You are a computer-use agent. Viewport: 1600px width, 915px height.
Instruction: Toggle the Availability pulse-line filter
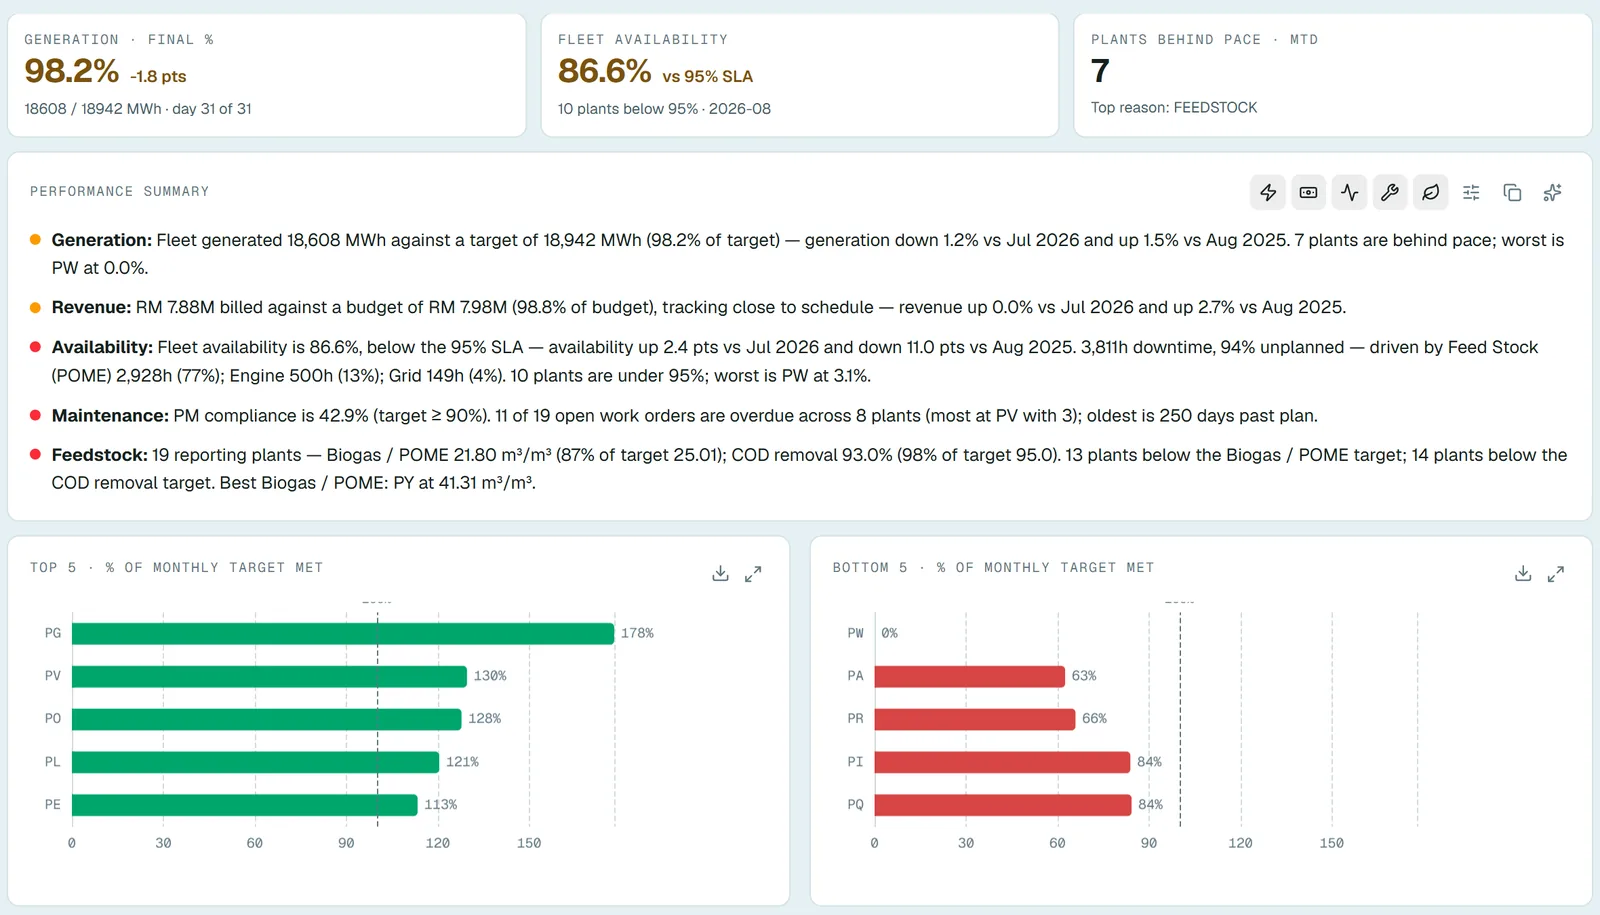coord(1349,192)
